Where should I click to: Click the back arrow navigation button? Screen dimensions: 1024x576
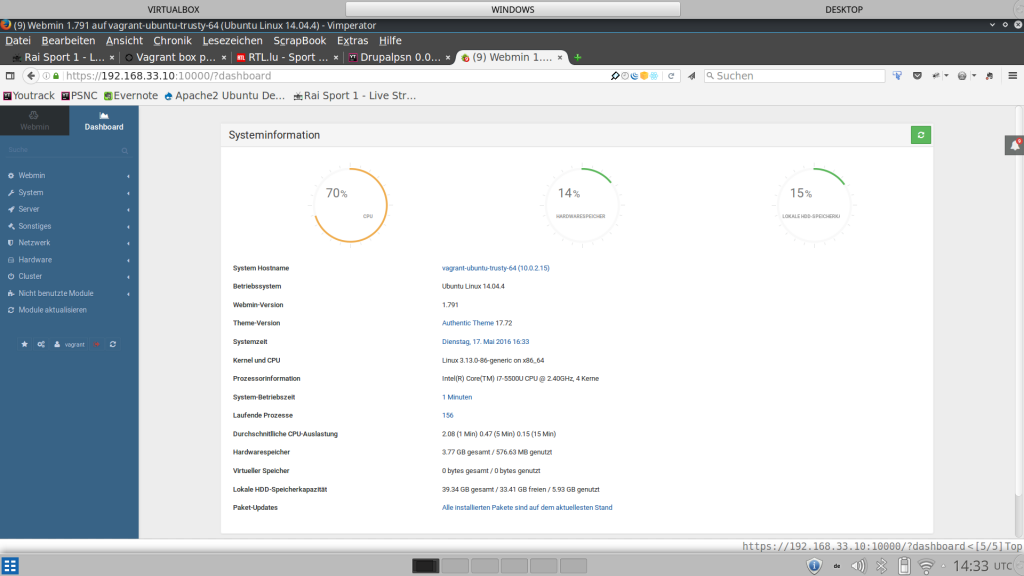point(32,76)
